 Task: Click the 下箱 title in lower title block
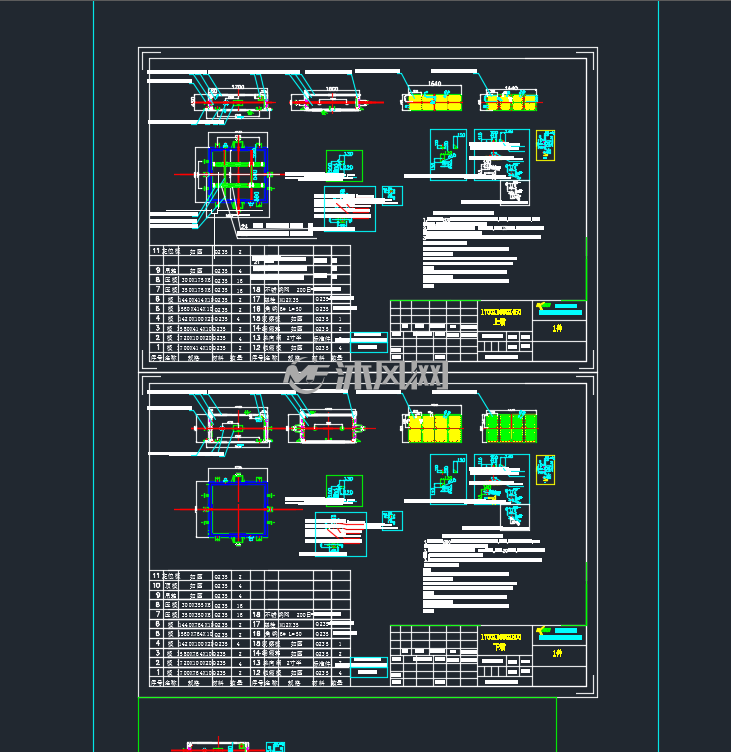tap(499, 647)
